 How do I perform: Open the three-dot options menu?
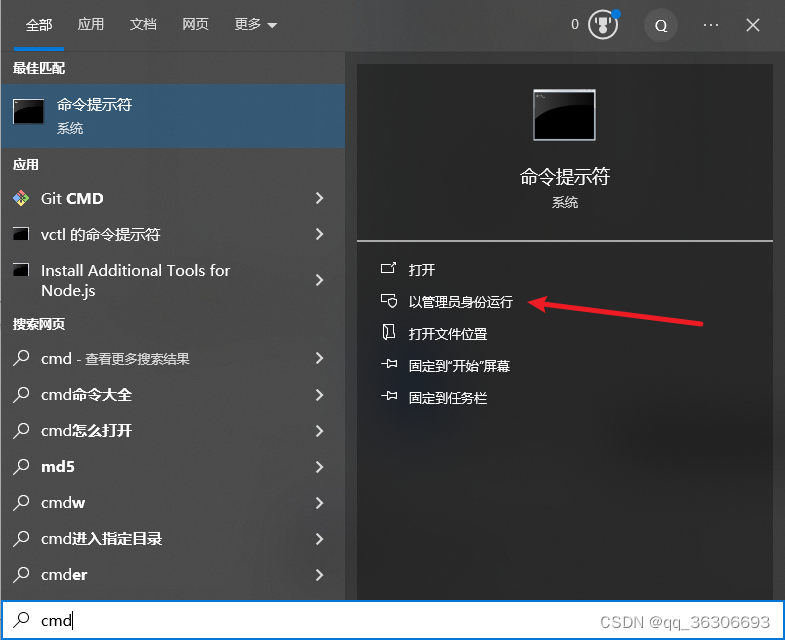(x=711, y=25)
